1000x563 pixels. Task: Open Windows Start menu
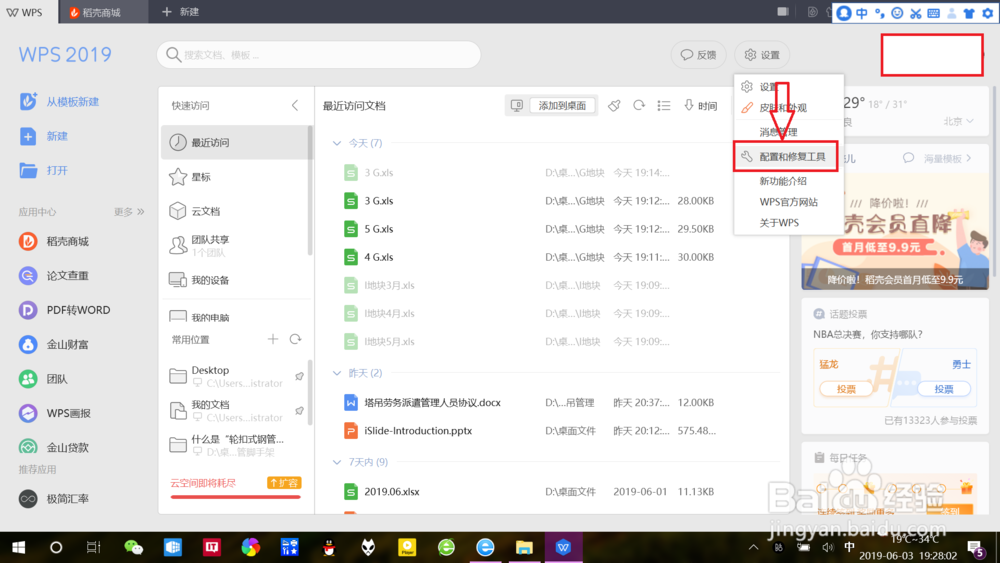pyautogui.click(x=18, y=547)
